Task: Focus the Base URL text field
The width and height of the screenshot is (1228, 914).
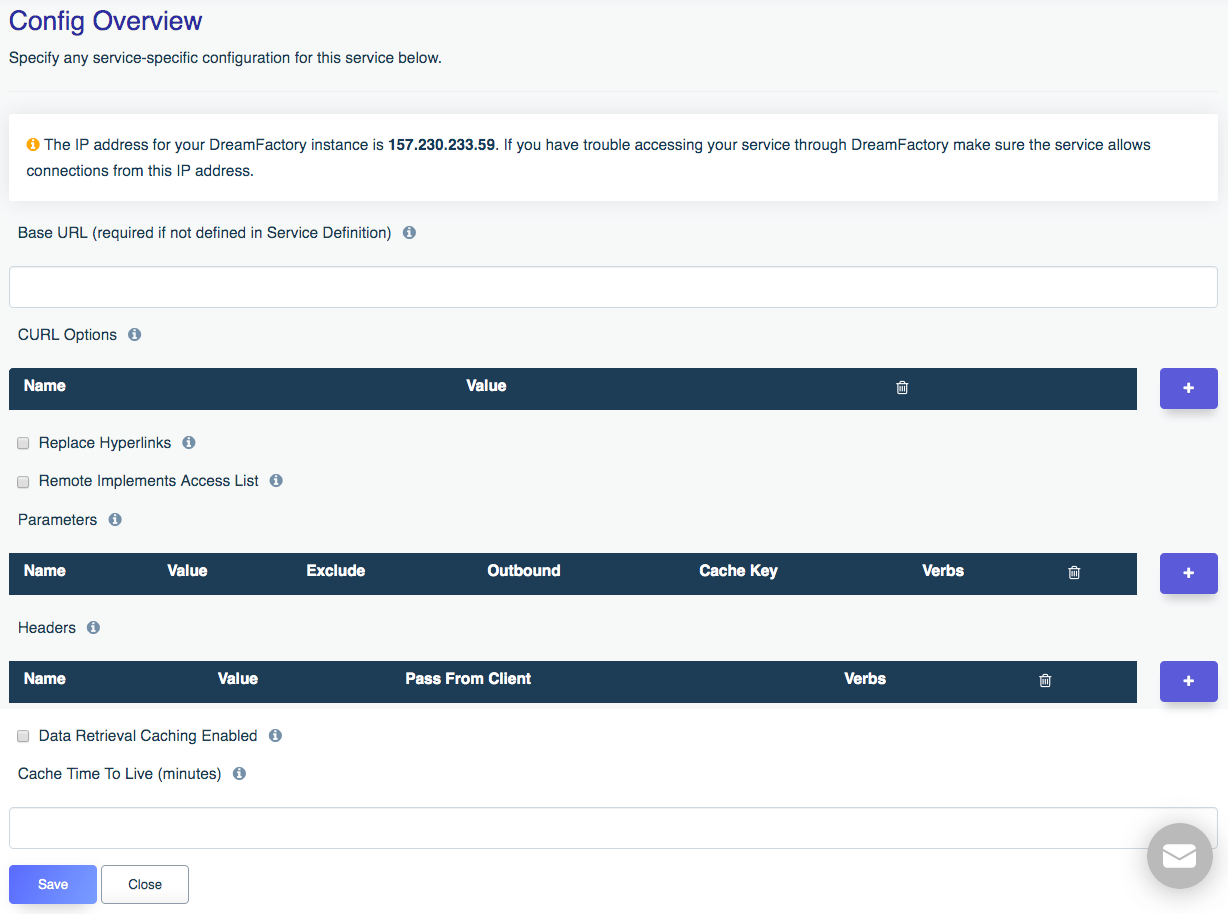Action: [x=613, y=287]
